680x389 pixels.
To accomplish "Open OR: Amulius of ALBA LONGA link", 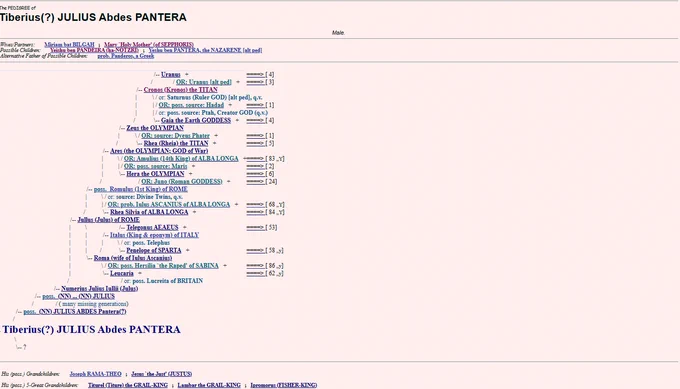I will 181,159.
